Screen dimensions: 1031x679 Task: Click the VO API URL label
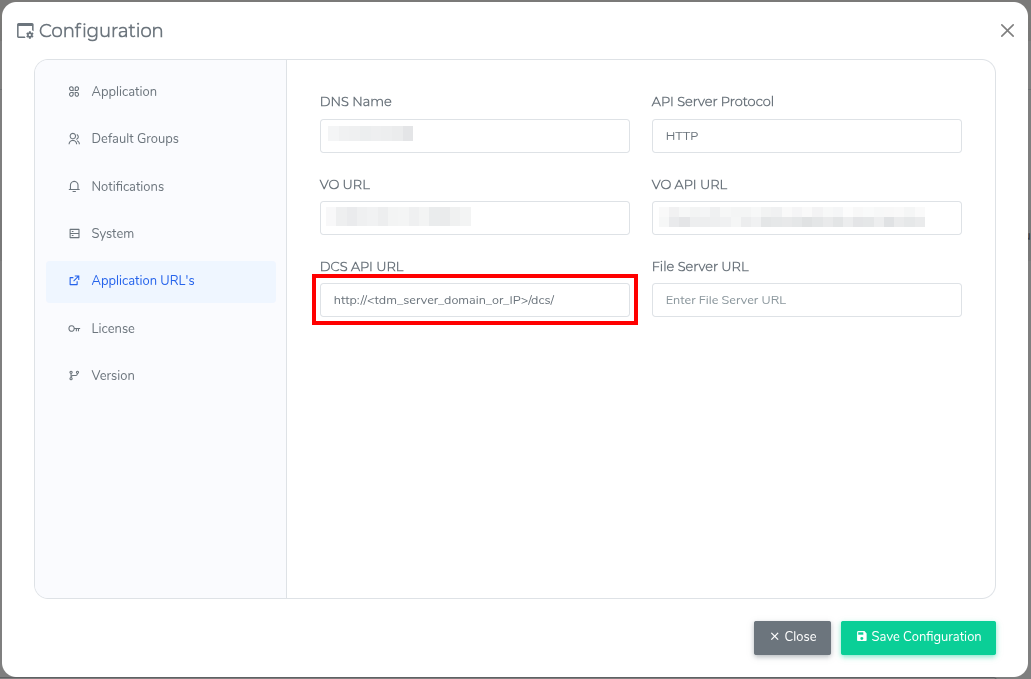(x=689, y=185)
